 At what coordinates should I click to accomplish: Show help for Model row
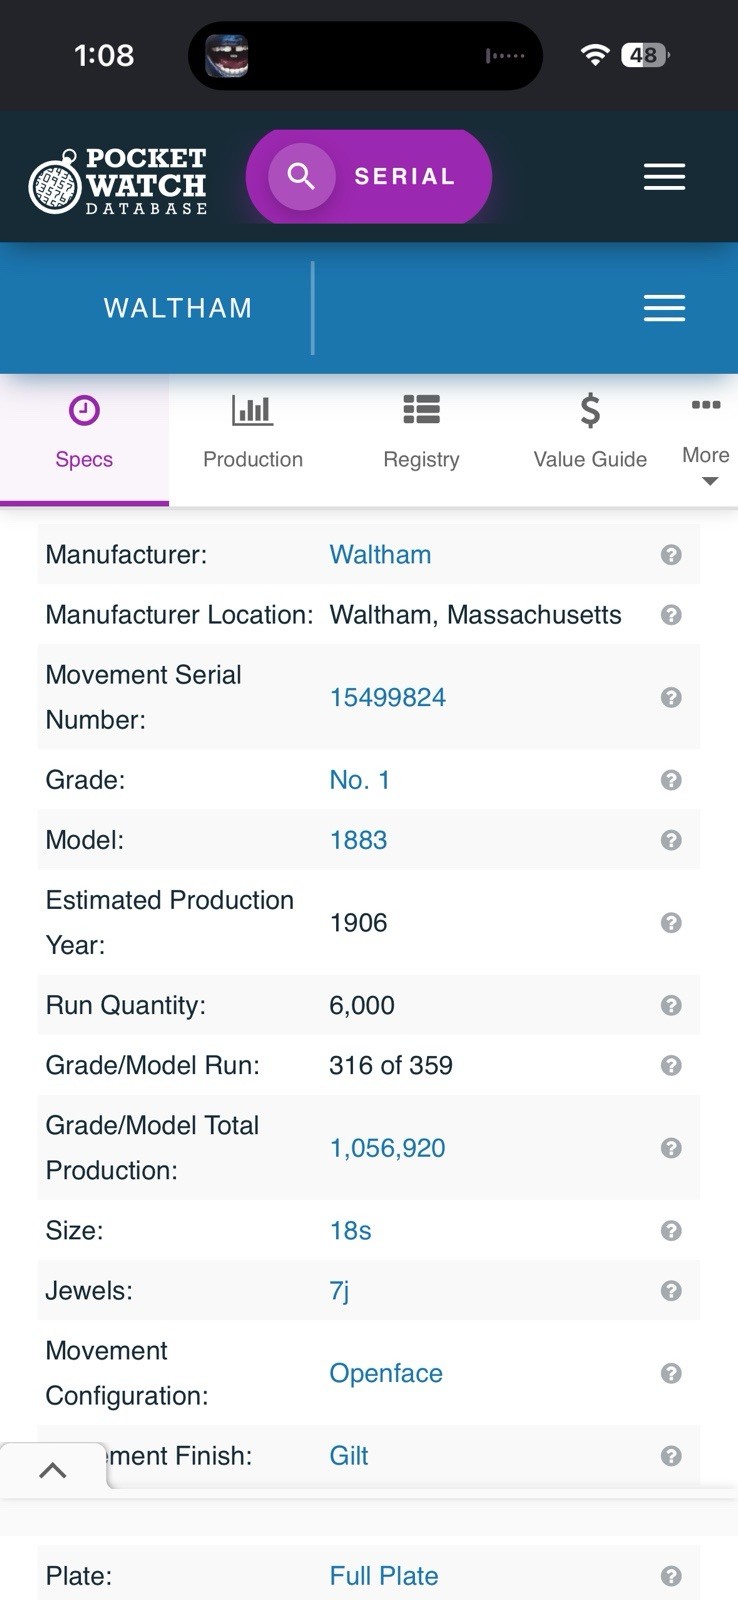click(671, 840)
